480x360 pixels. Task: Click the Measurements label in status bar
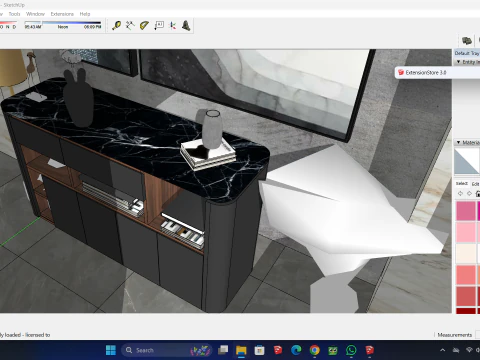click(x=455, y=335)
